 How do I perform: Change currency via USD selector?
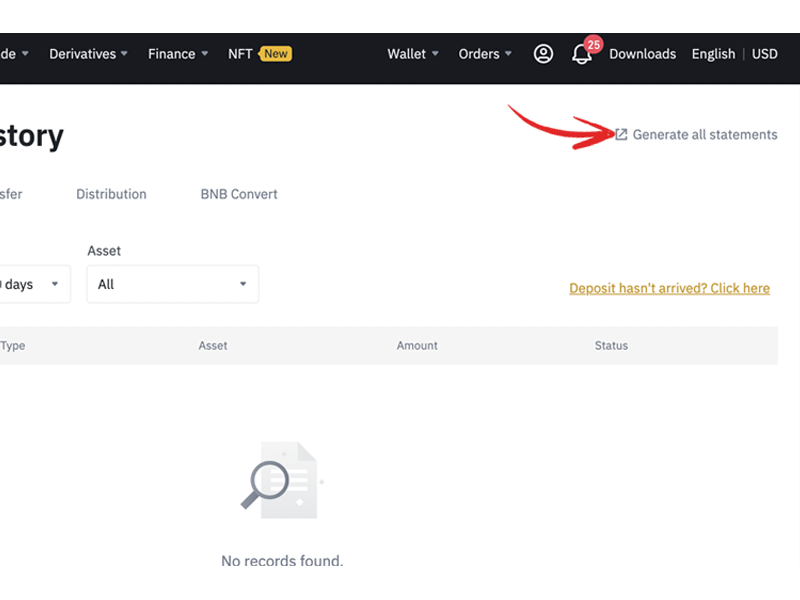[764, 54]
